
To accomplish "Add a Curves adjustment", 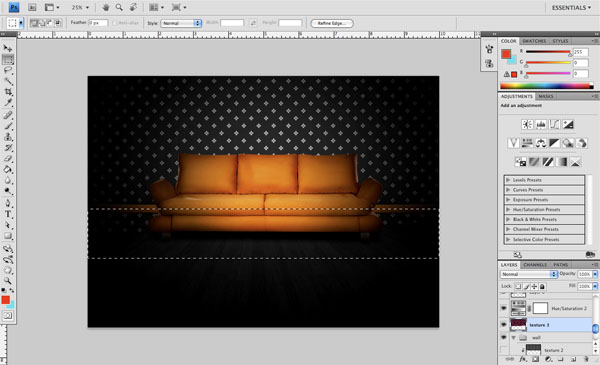I will point(554,124).
